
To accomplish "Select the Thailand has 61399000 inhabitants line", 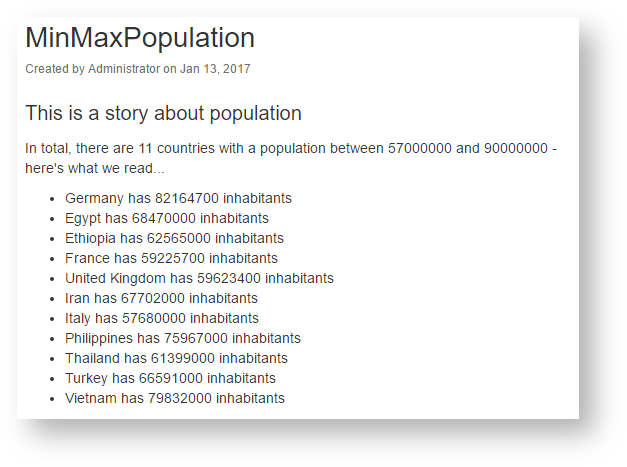I will pyautogui.click(x=176, y=358).
